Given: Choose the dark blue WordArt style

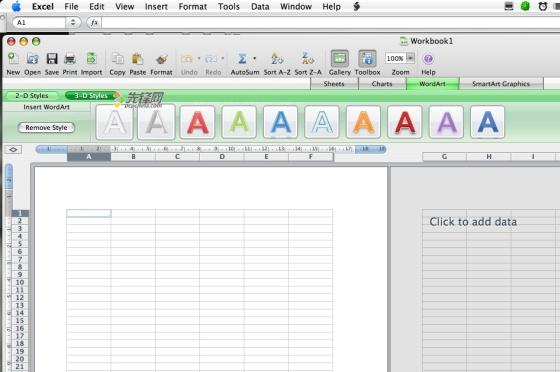Looking at the screenshot, I should tap(488, 122).
